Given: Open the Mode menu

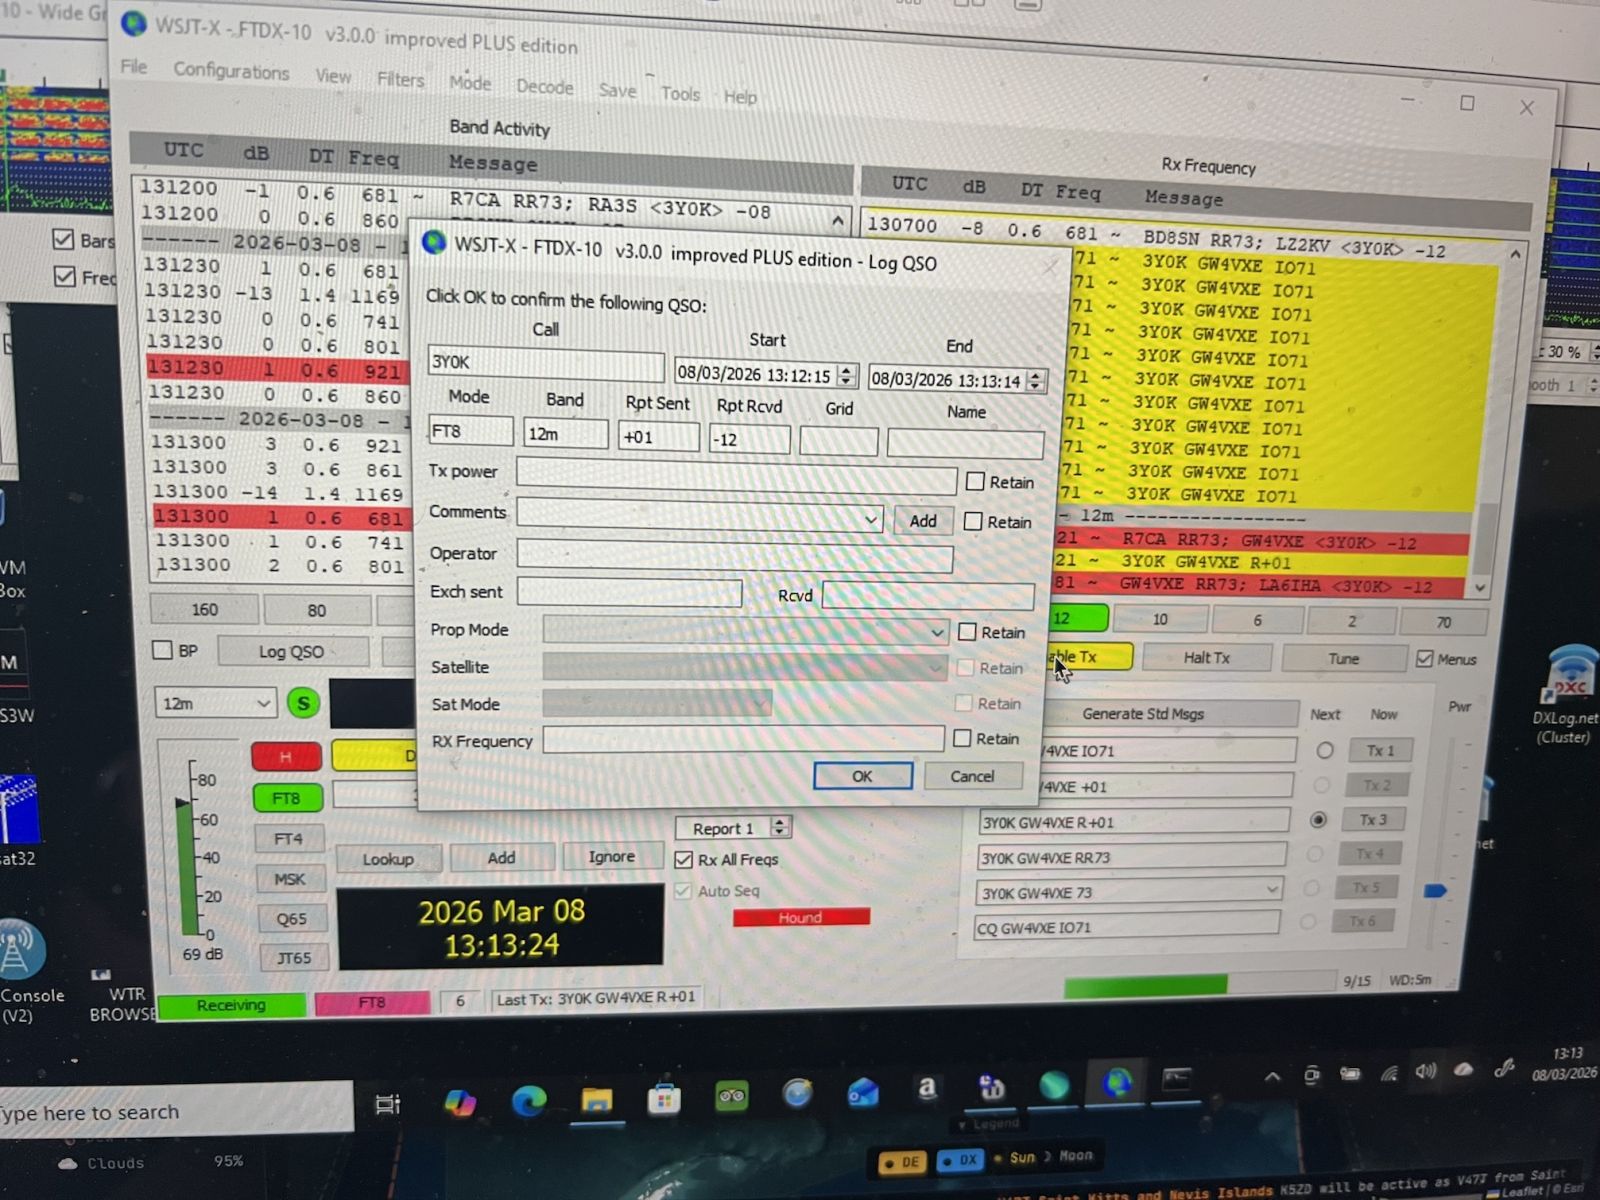Looking at the screenshot, I should (469, 83).
